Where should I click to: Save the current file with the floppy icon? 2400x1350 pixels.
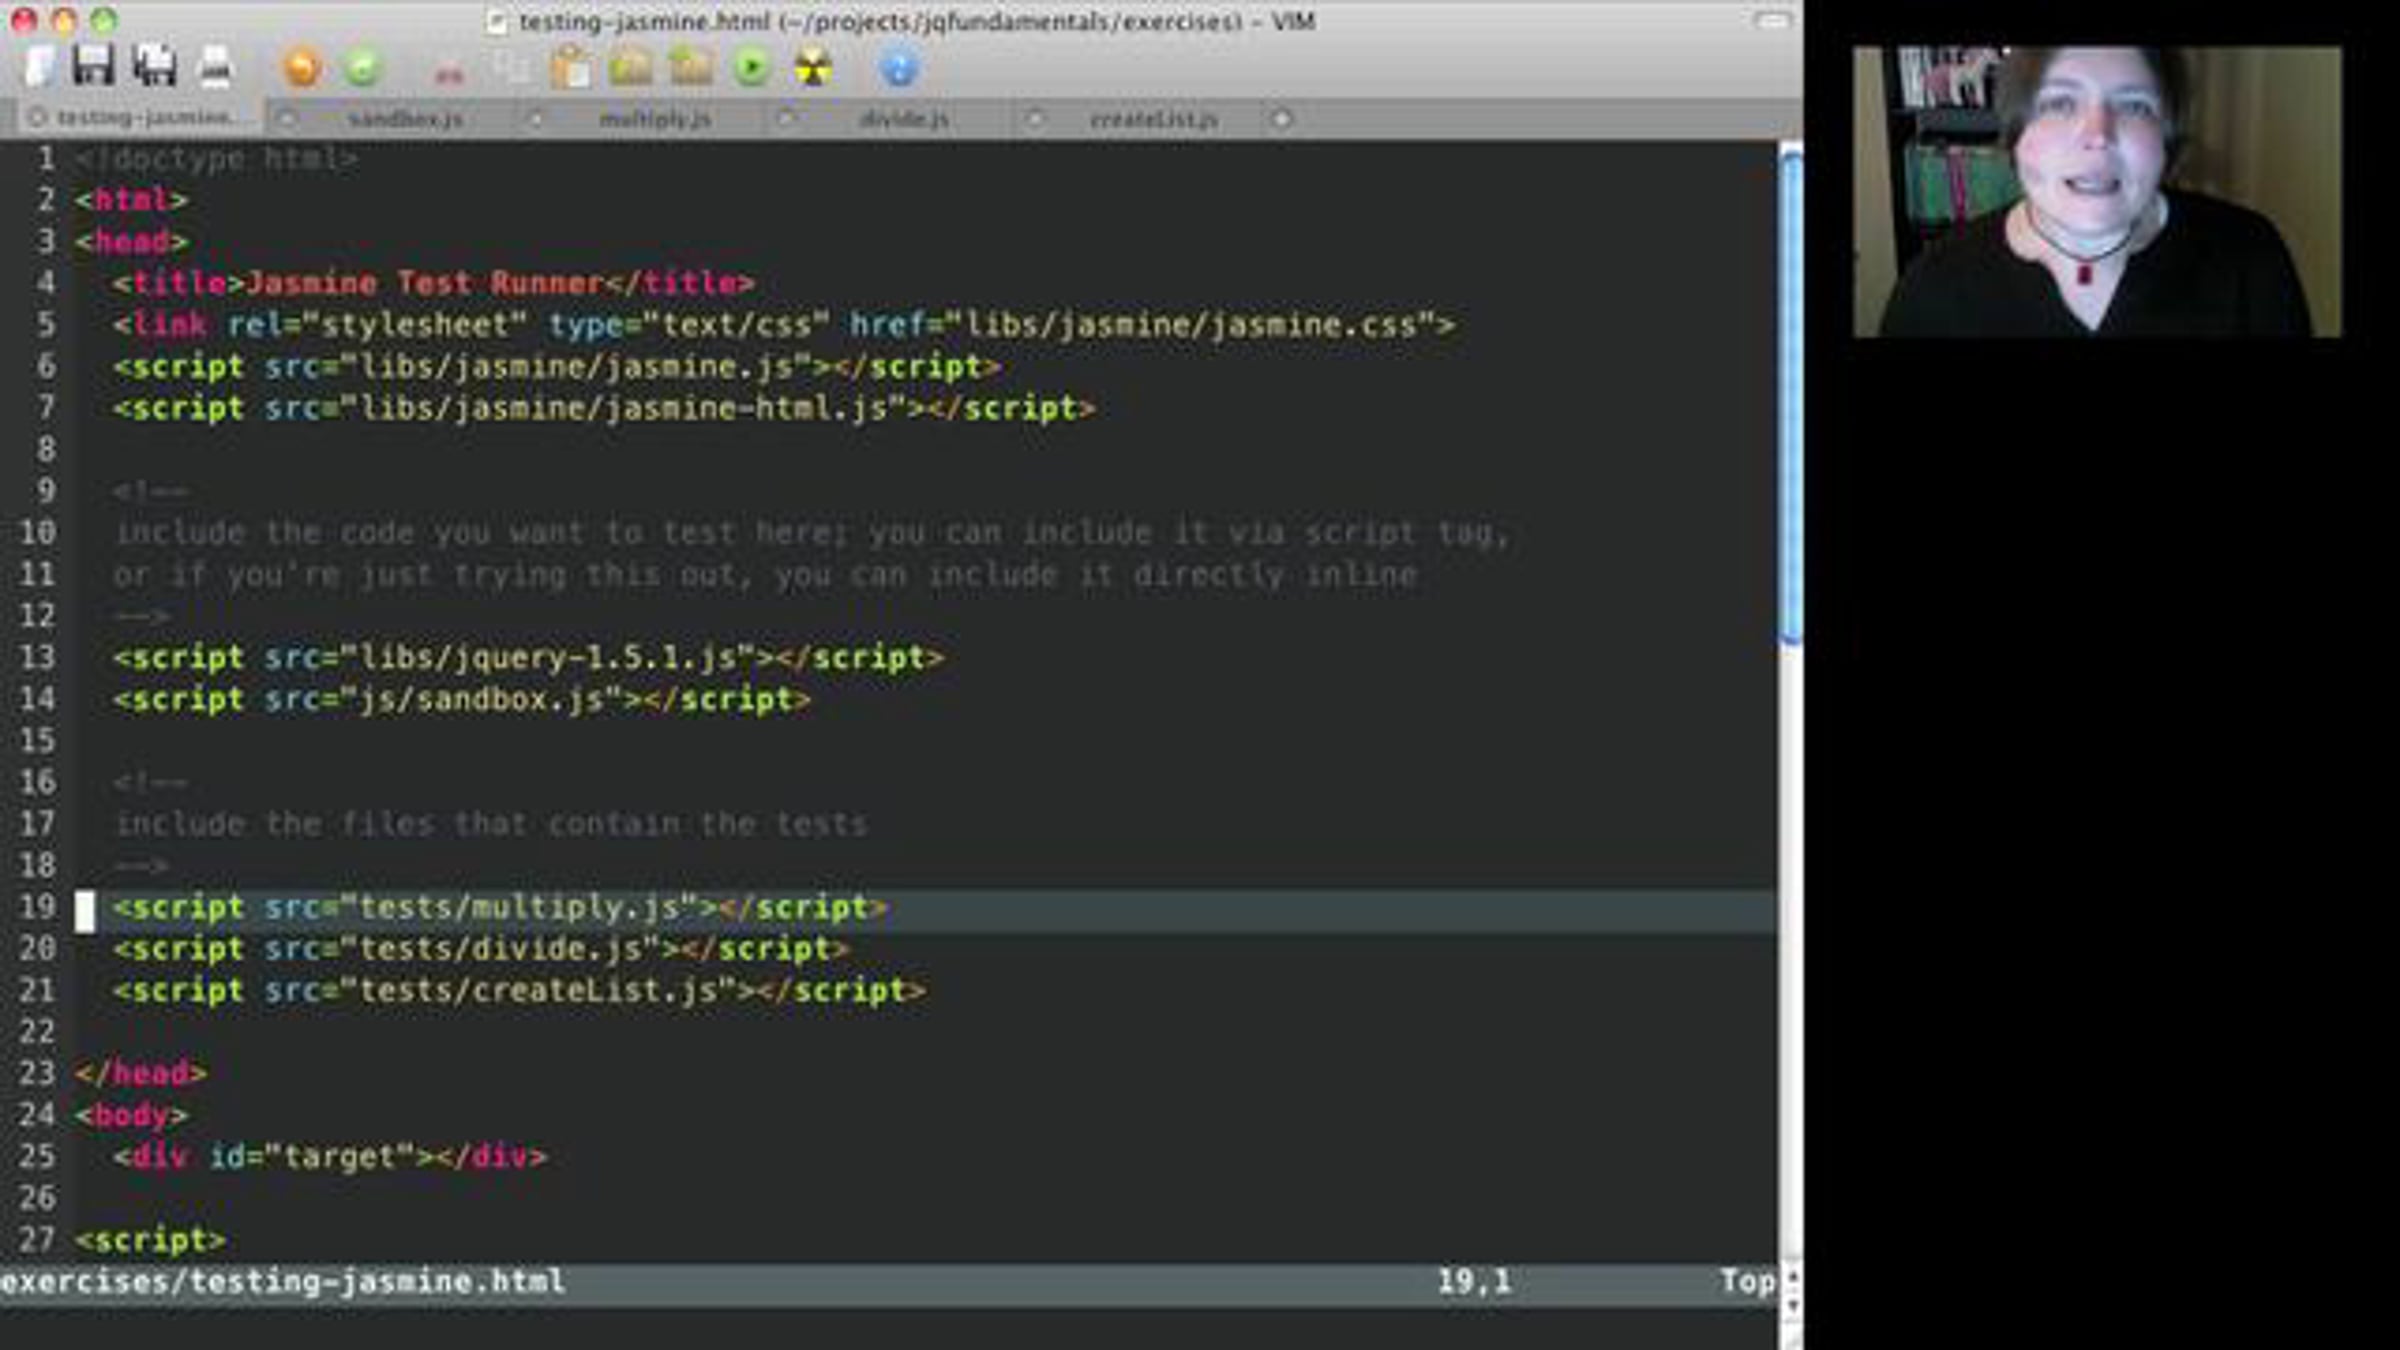point(94,67)
